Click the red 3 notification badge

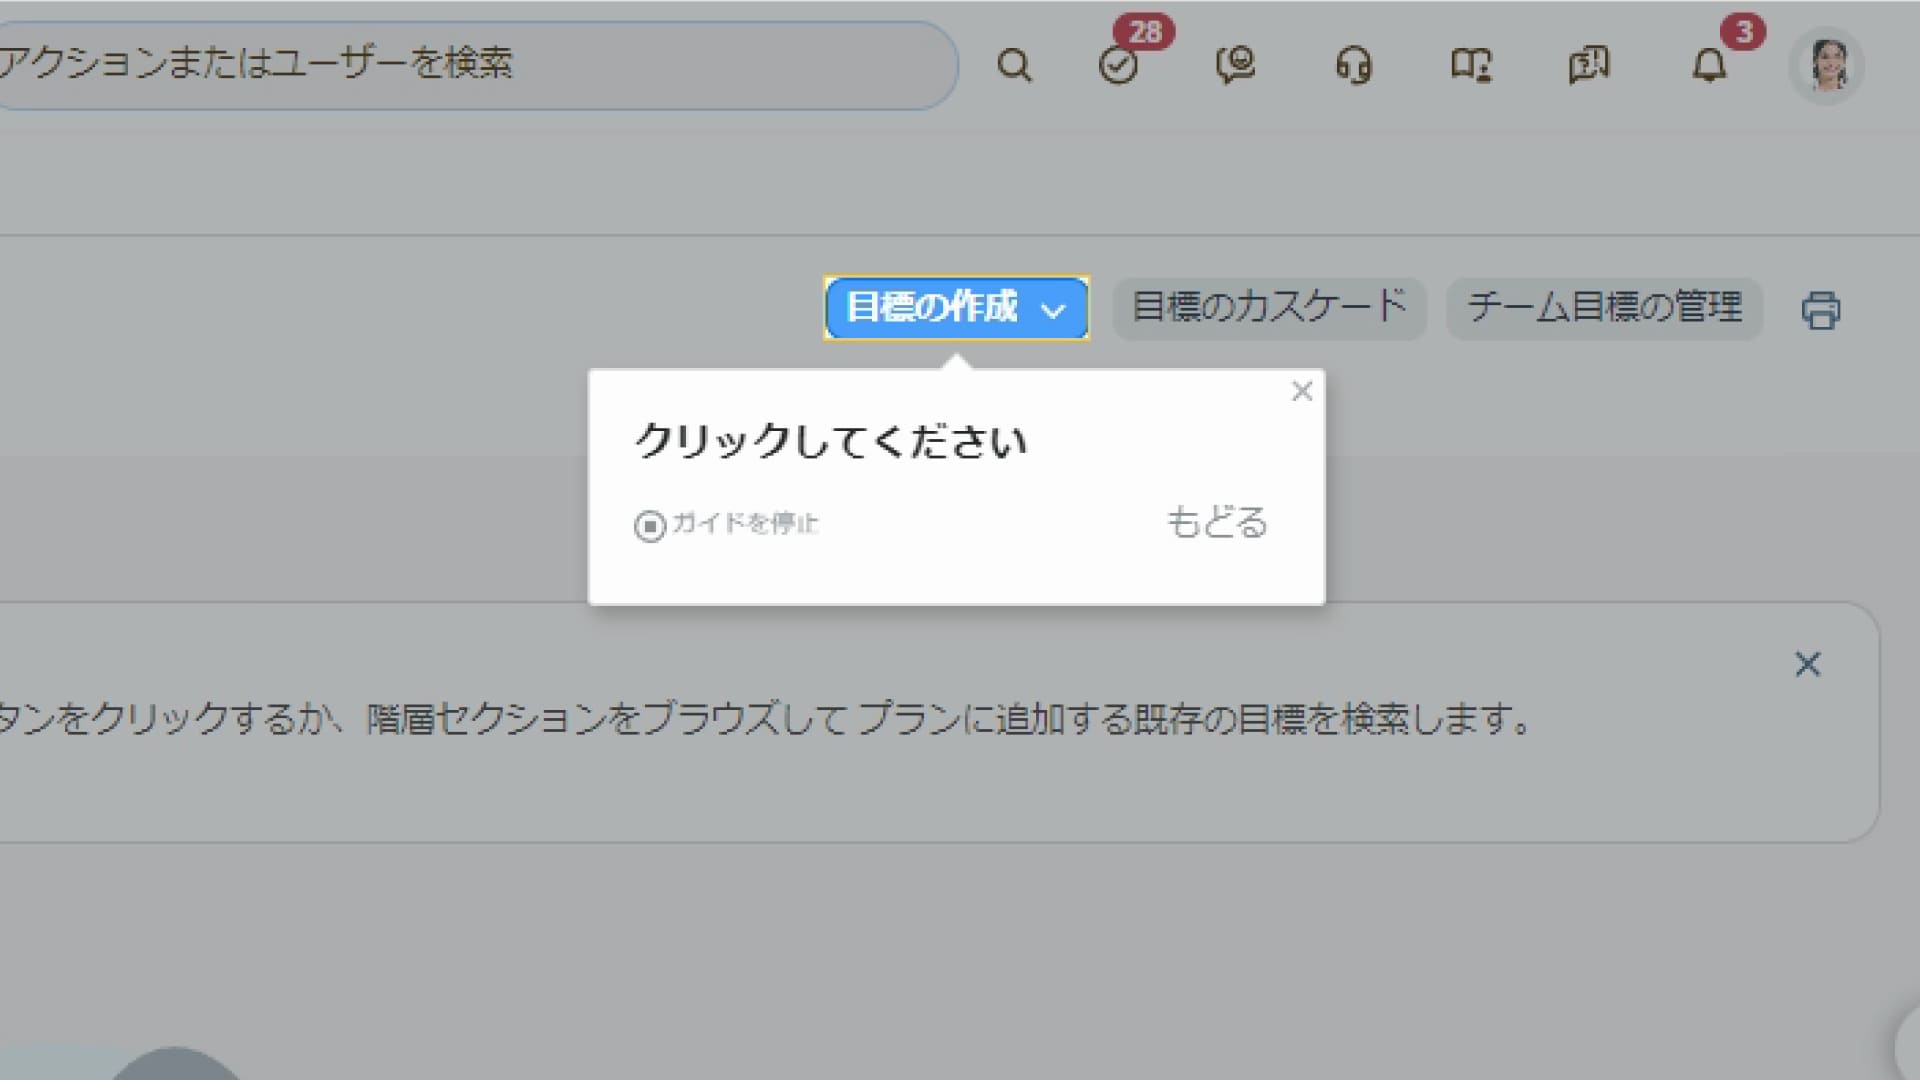click(x=1744, y=32)
